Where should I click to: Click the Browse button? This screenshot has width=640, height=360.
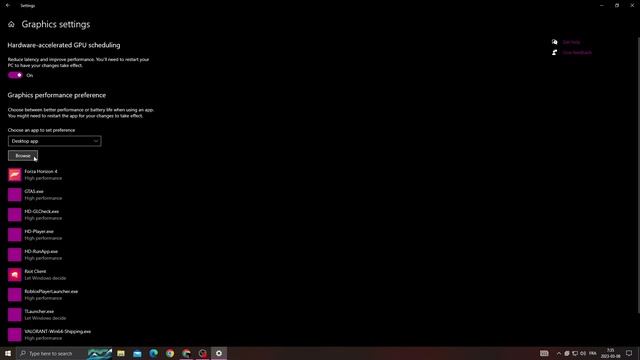(x=23, y=156)
